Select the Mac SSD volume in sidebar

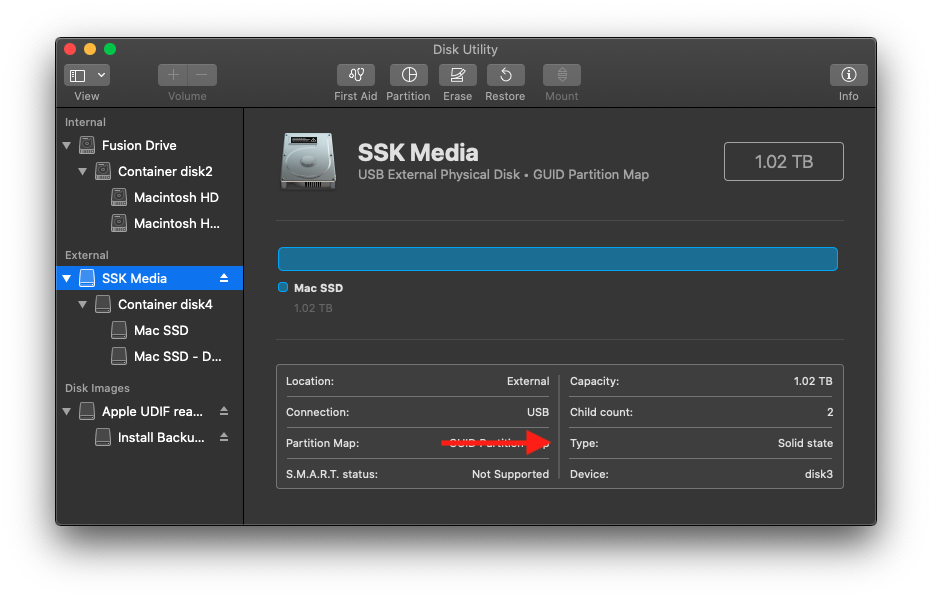pos(149,331)
